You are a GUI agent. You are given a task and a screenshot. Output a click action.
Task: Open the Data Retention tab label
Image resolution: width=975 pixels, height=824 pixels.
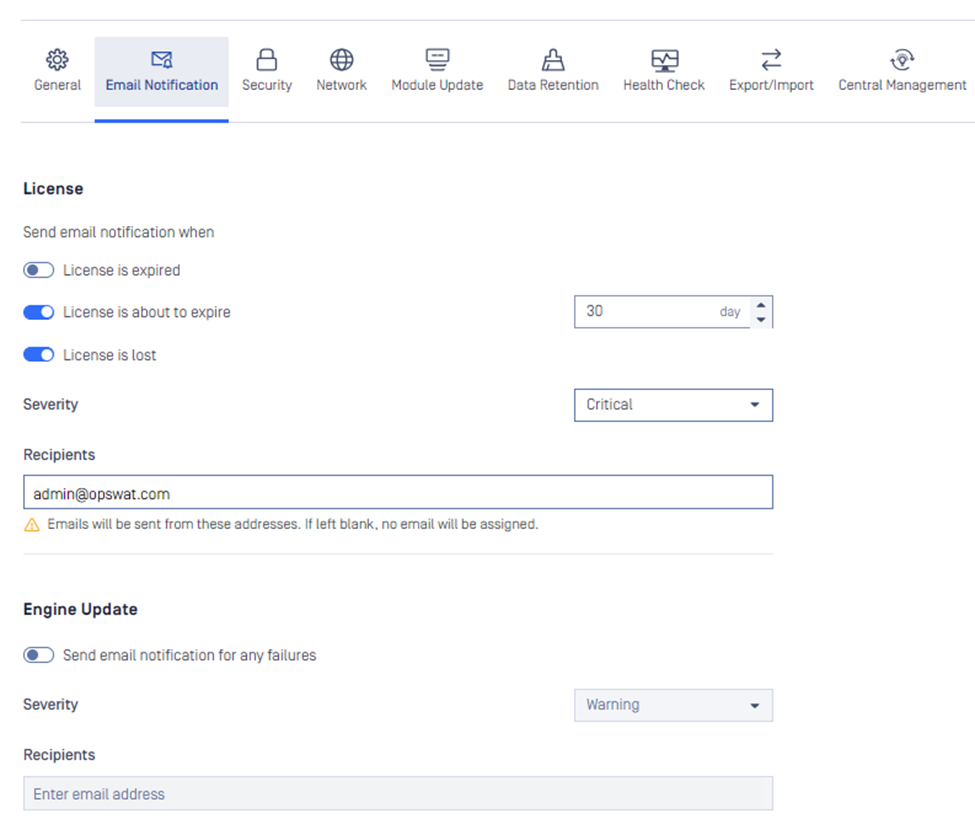553,86
